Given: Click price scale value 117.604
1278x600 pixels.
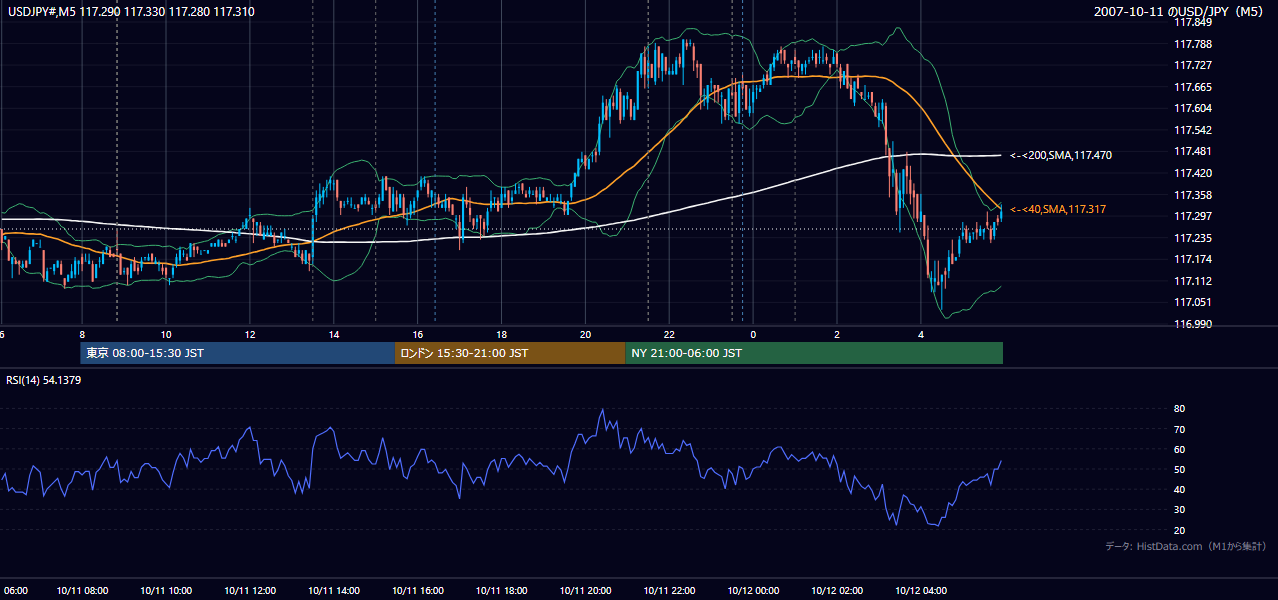Looking at the screenshot, I should [x=1191, y=108].
